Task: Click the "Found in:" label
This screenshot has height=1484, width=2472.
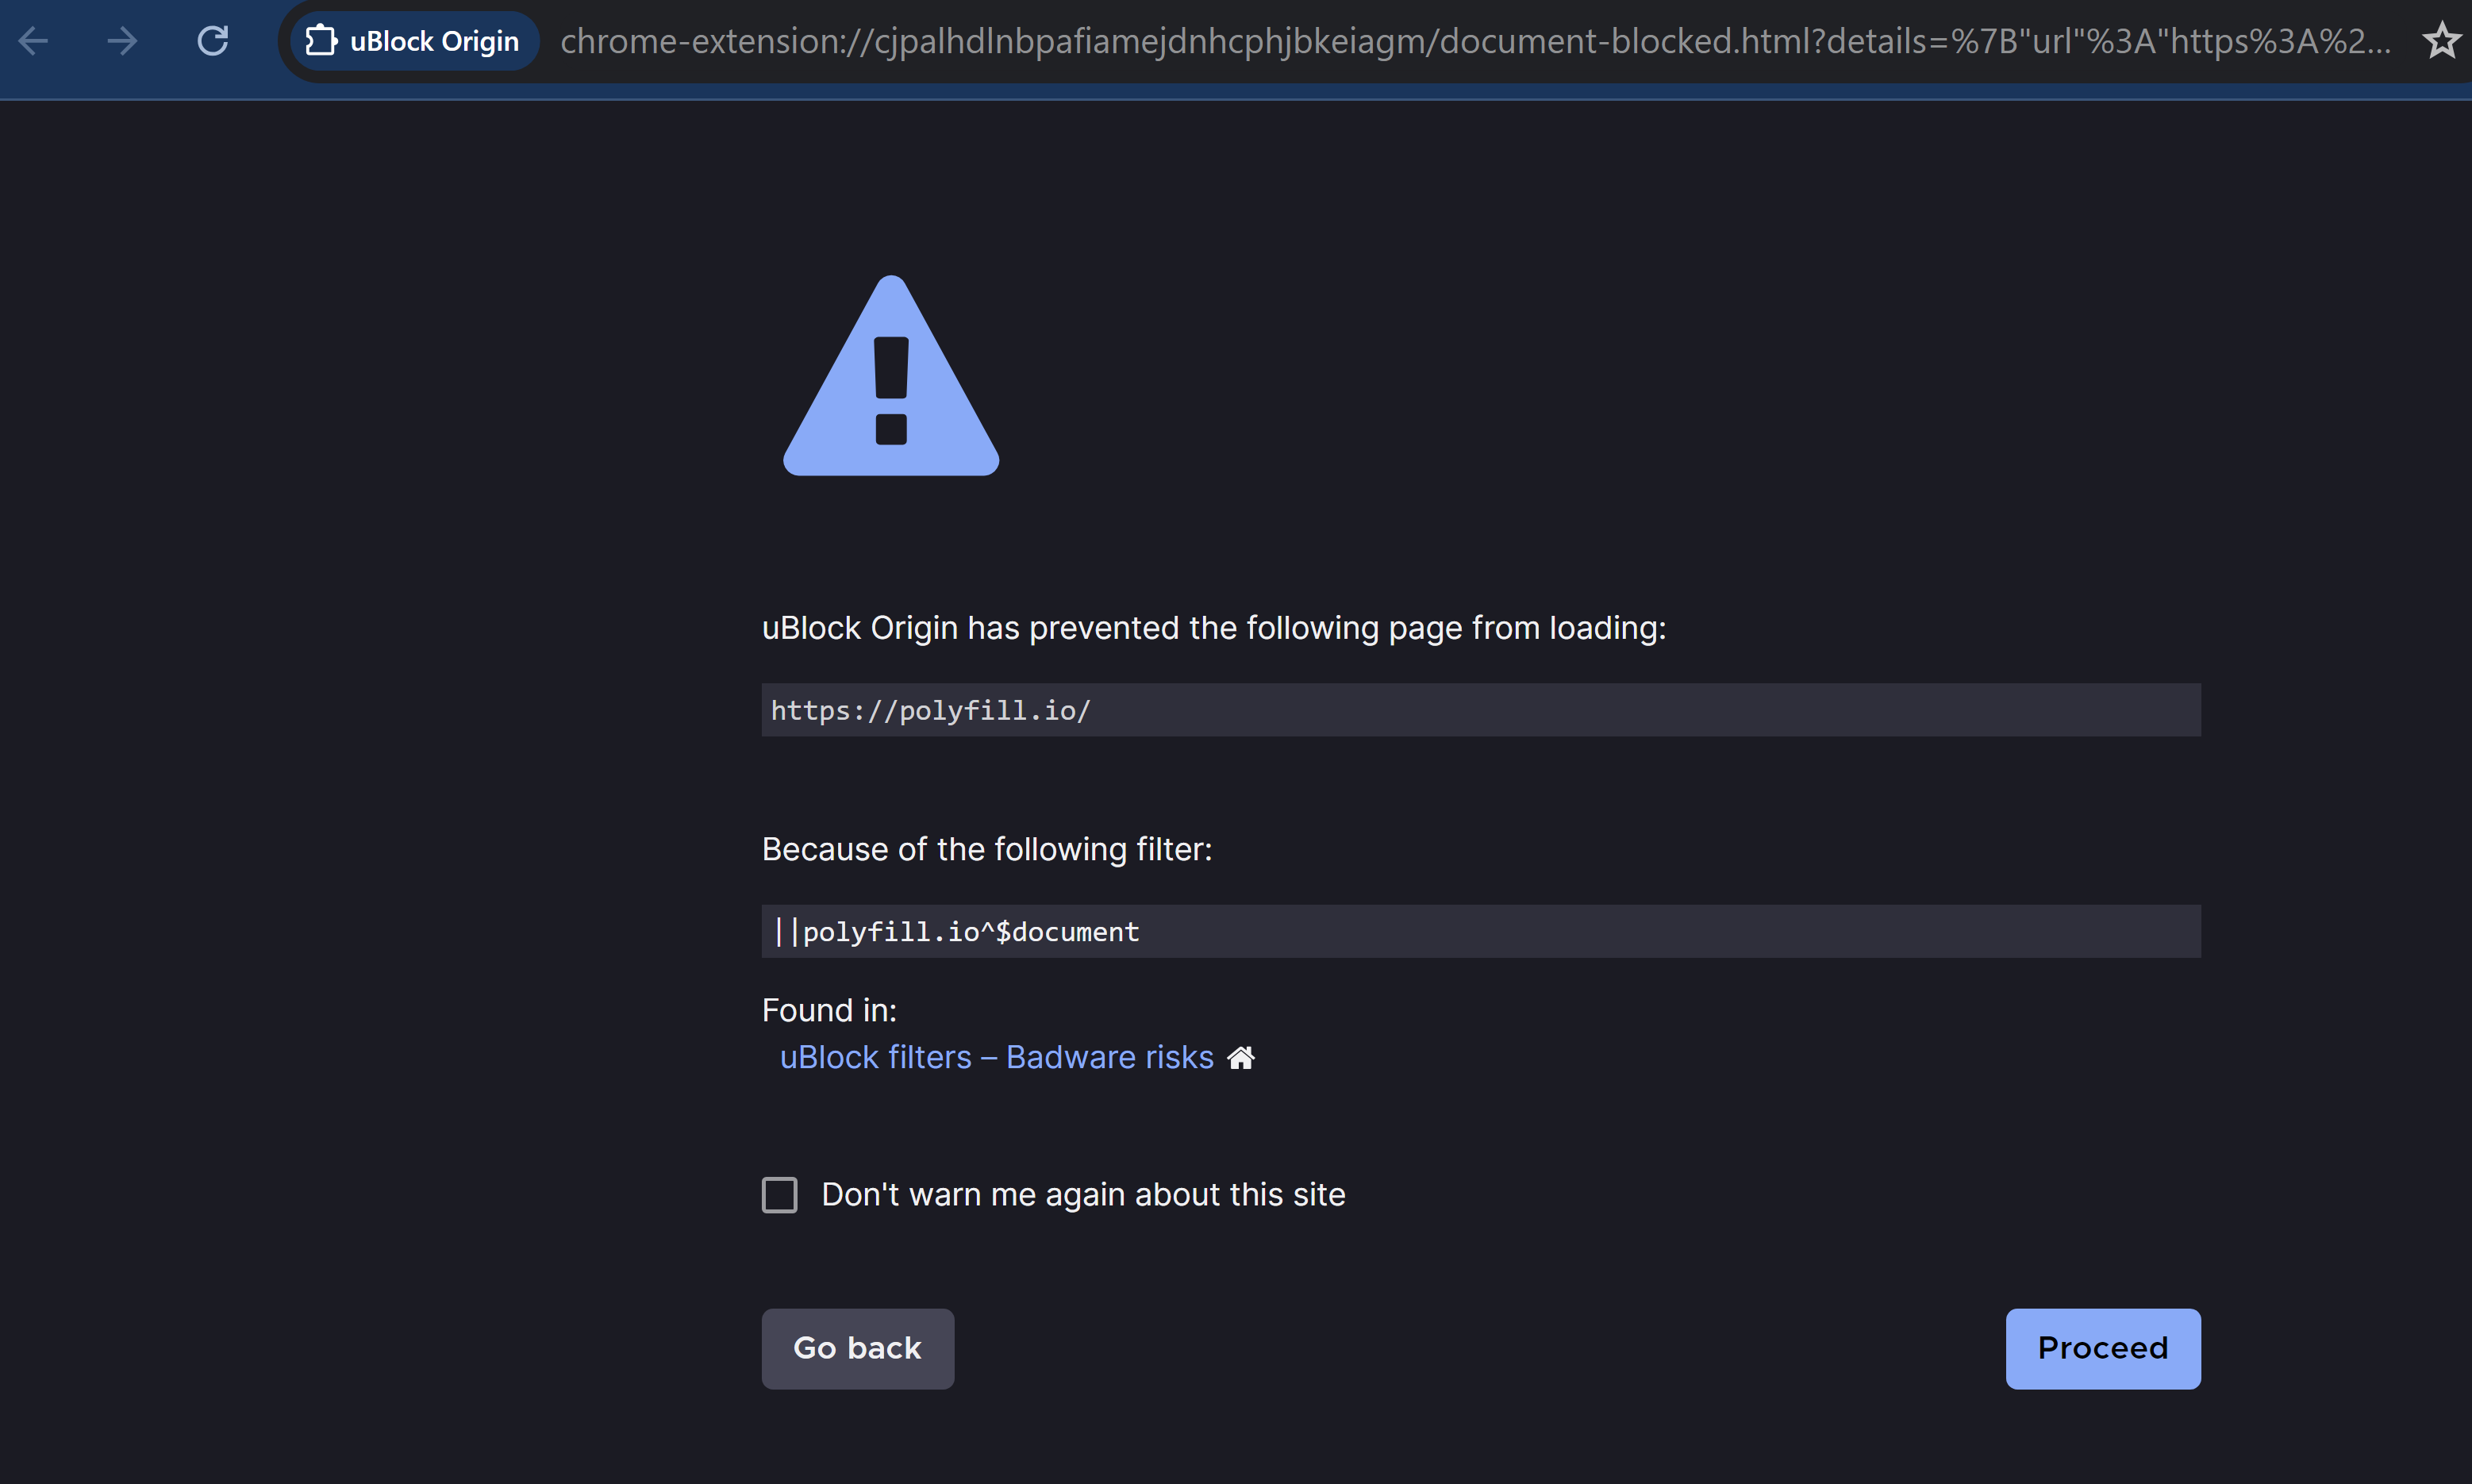Action: [x=829, y=1010]
